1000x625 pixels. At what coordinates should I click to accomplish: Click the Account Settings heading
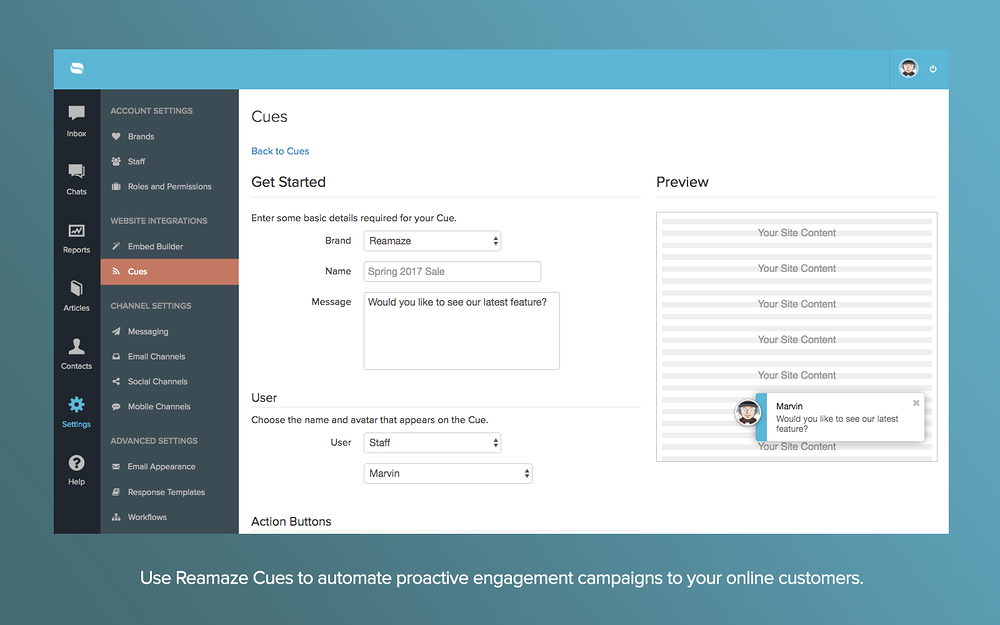[151, 111]
